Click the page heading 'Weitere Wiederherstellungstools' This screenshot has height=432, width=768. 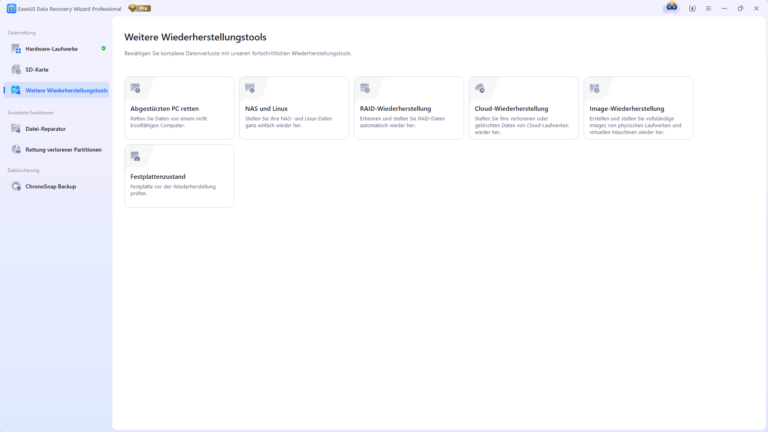click(195, 37)
